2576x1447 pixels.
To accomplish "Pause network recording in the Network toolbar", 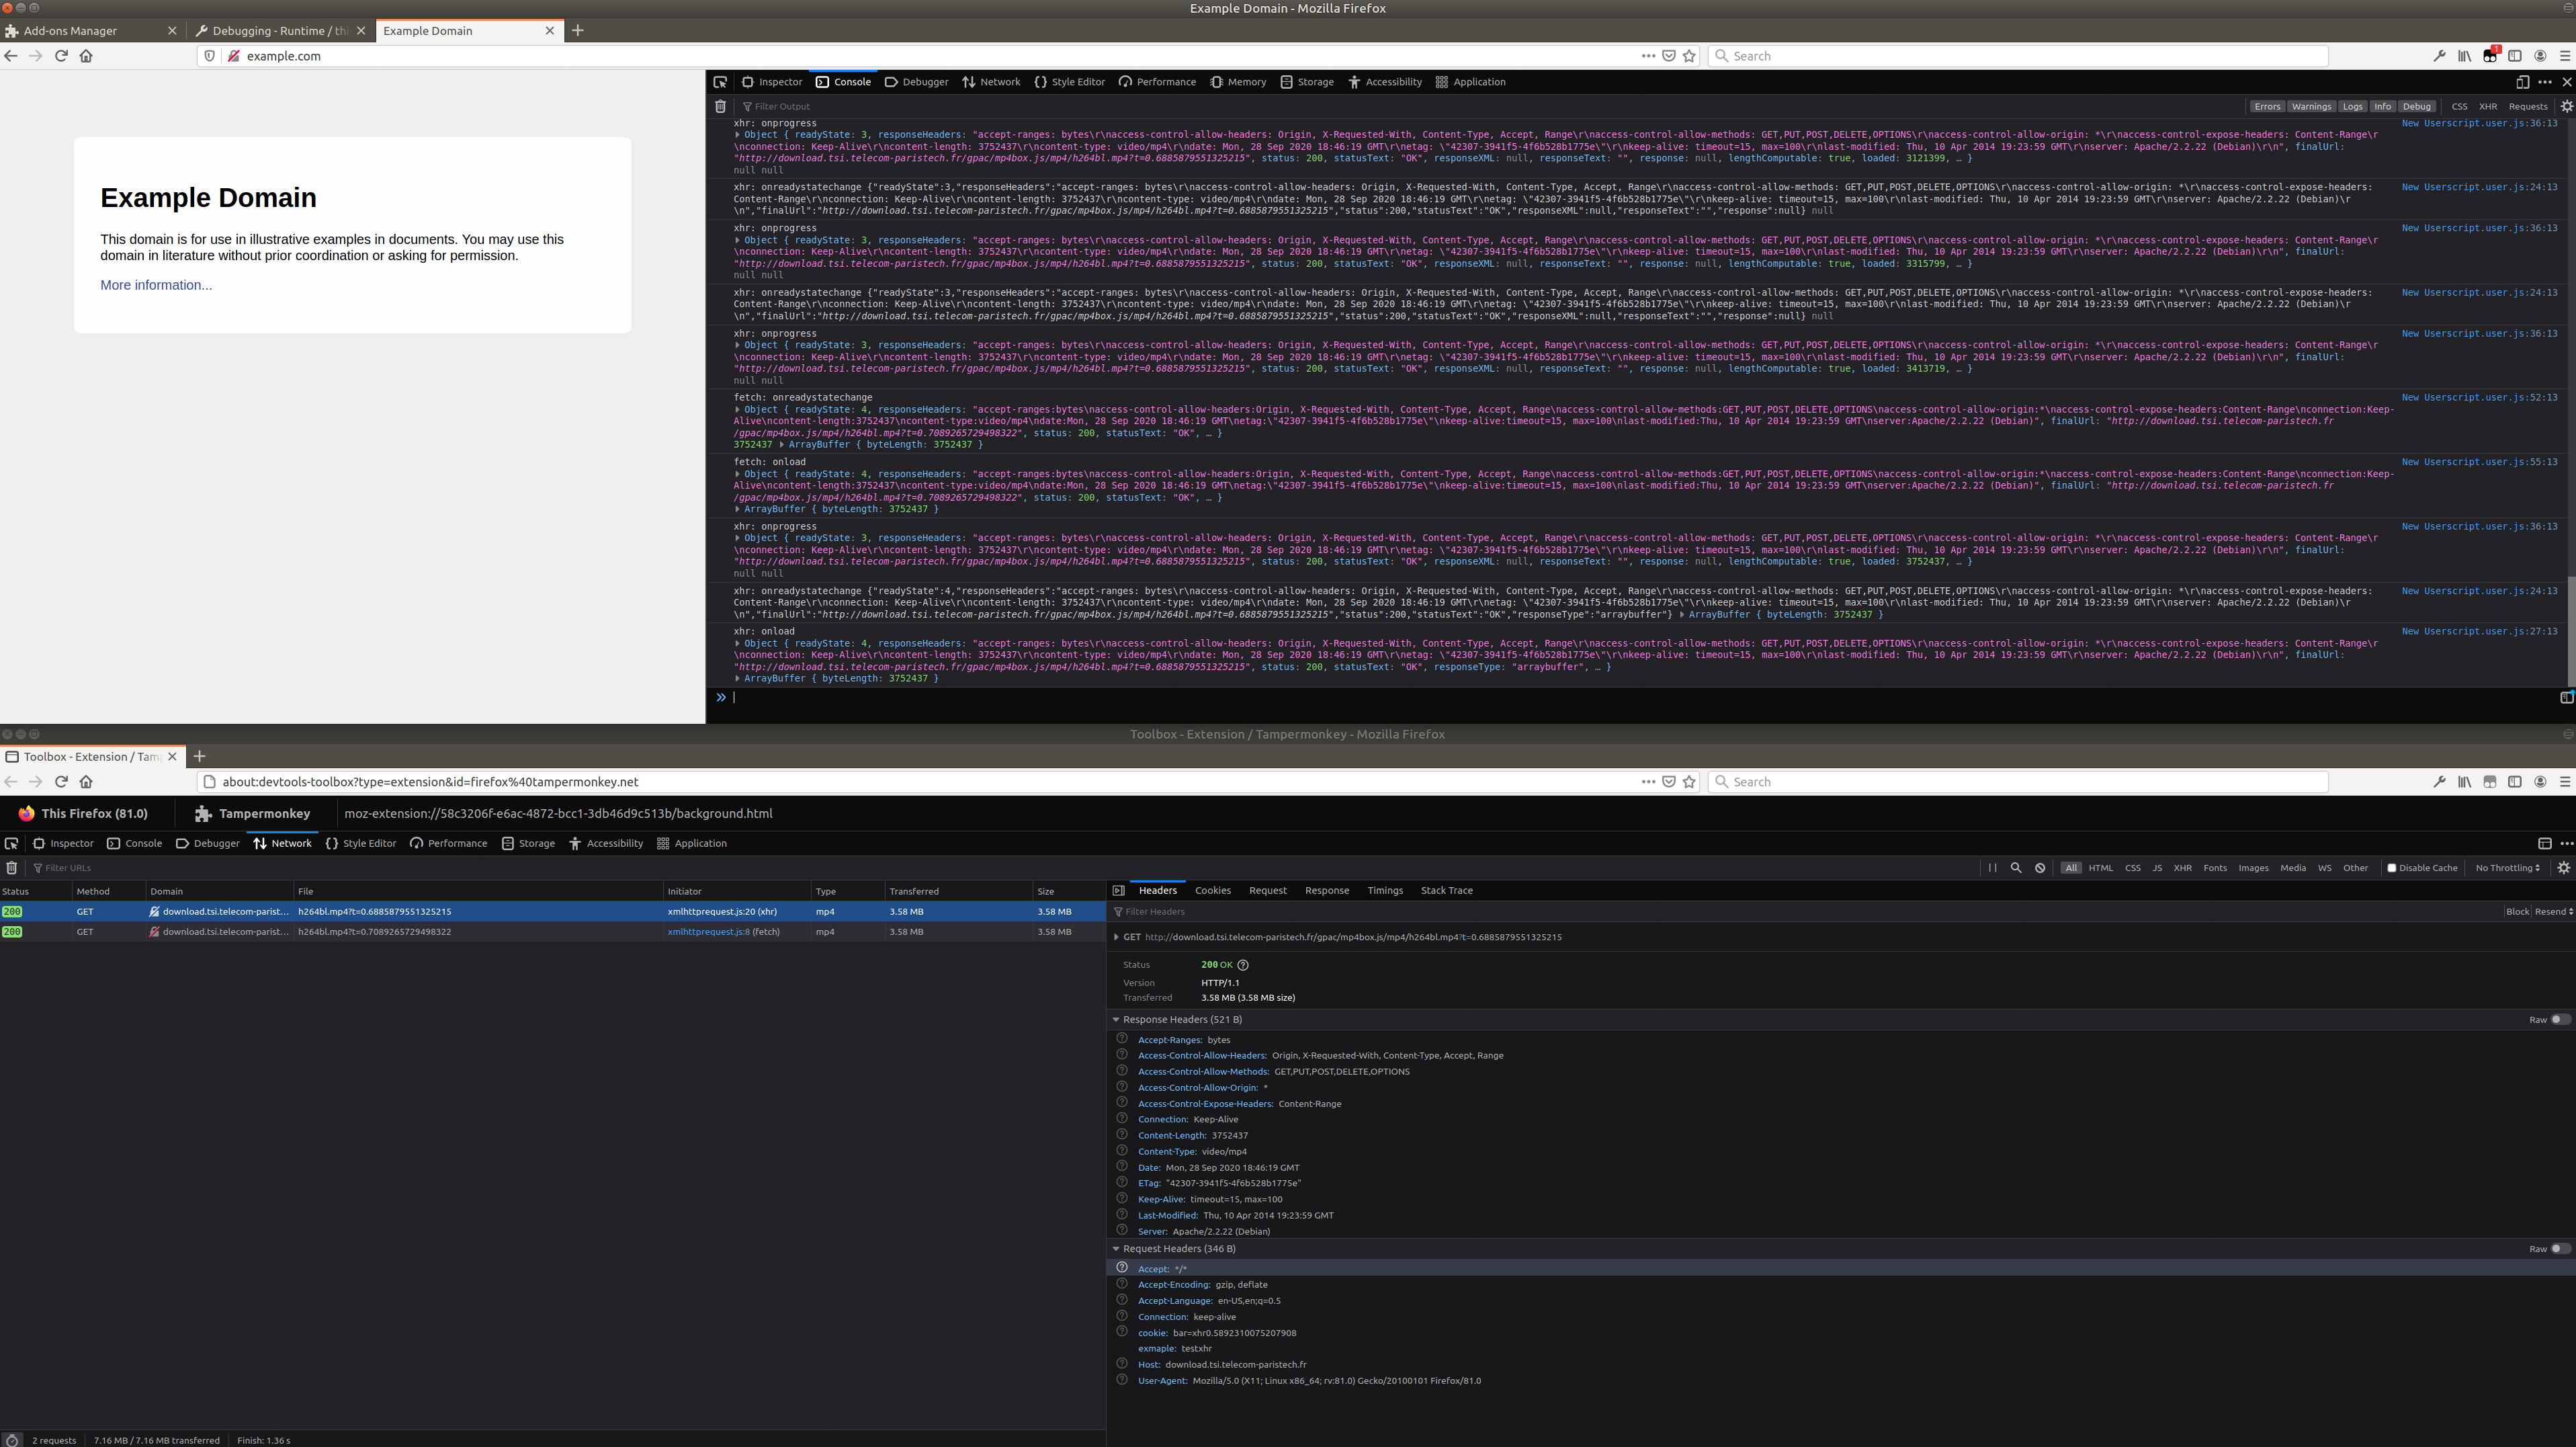I will point(1992,868).
